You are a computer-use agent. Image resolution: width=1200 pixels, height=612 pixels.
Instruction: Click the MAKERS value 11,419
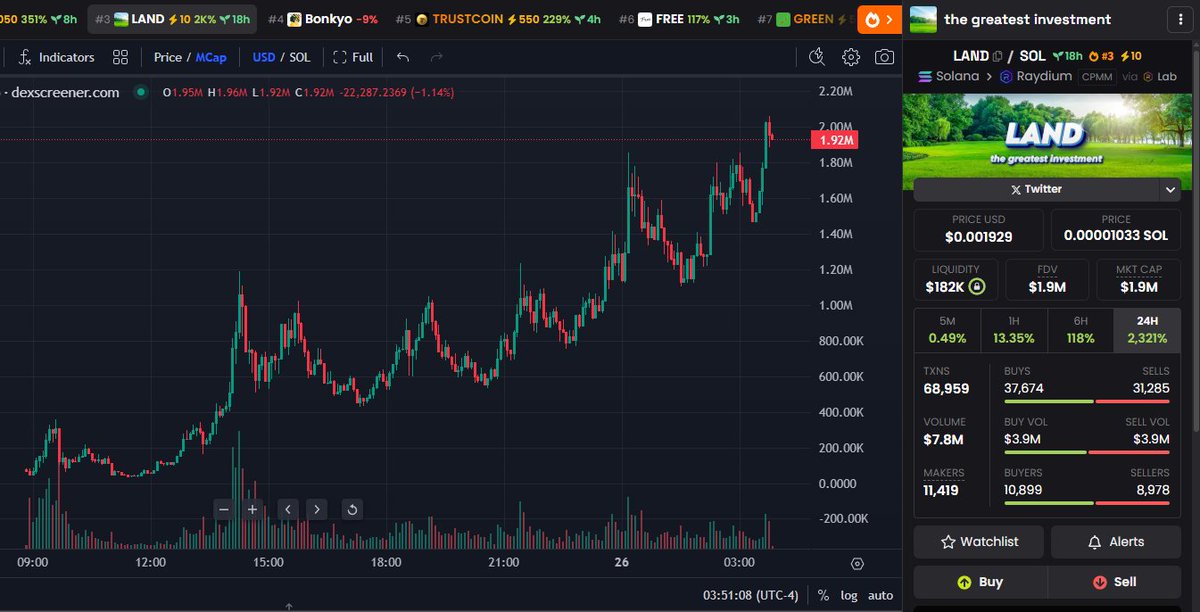(x=943, y=490)
